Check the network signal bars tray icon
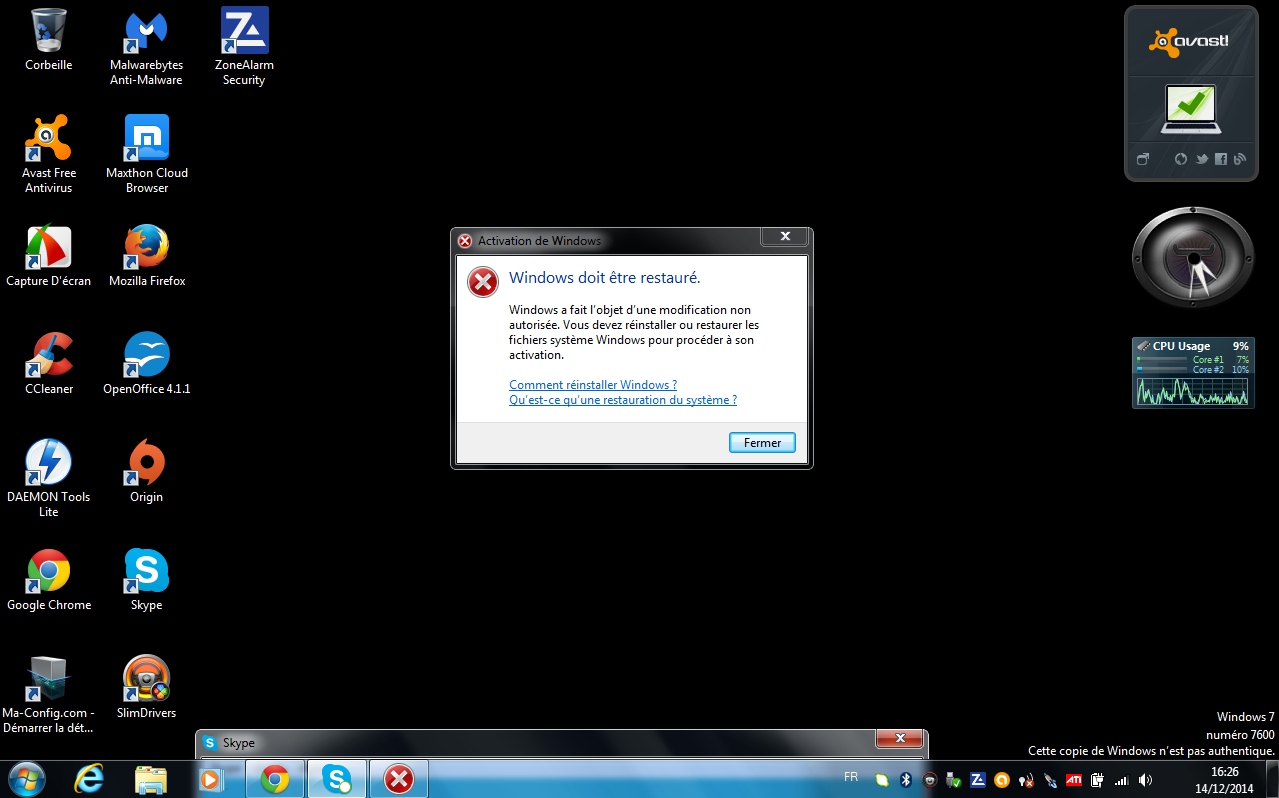This screenshot has height=798, width=1279. [1121, 780]
